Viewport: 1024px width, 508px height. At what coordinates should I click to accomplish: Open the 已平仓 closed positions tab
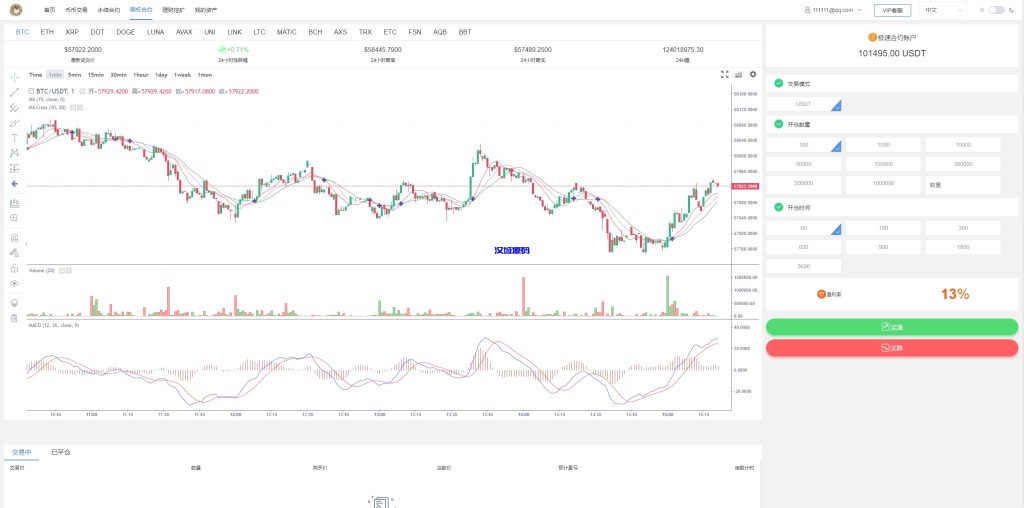pyautogui.click(x=62, y=452)
